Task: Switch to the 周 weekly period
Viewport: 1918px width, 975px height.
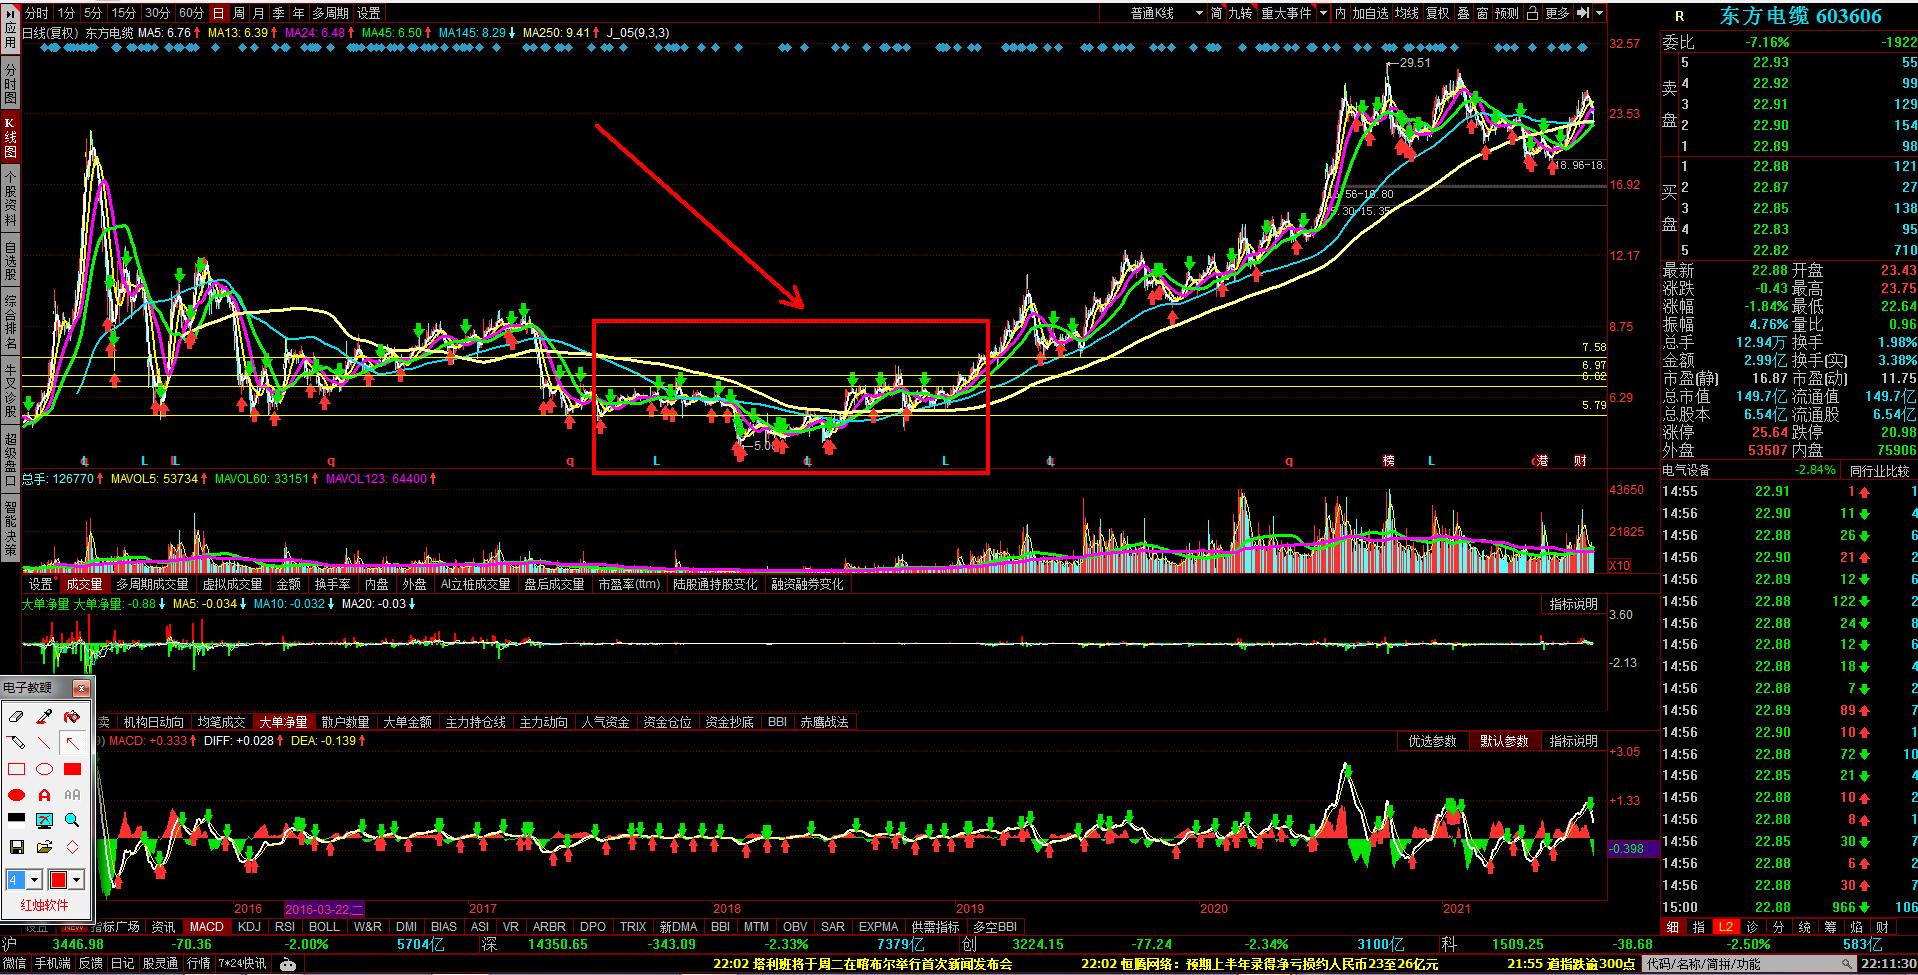Action: click(x=239, y=13)
